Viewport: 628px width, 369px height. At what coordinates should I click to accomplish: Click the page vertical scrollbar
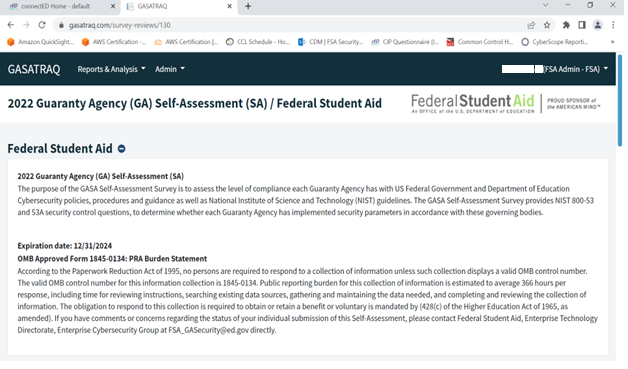[620, 101]
